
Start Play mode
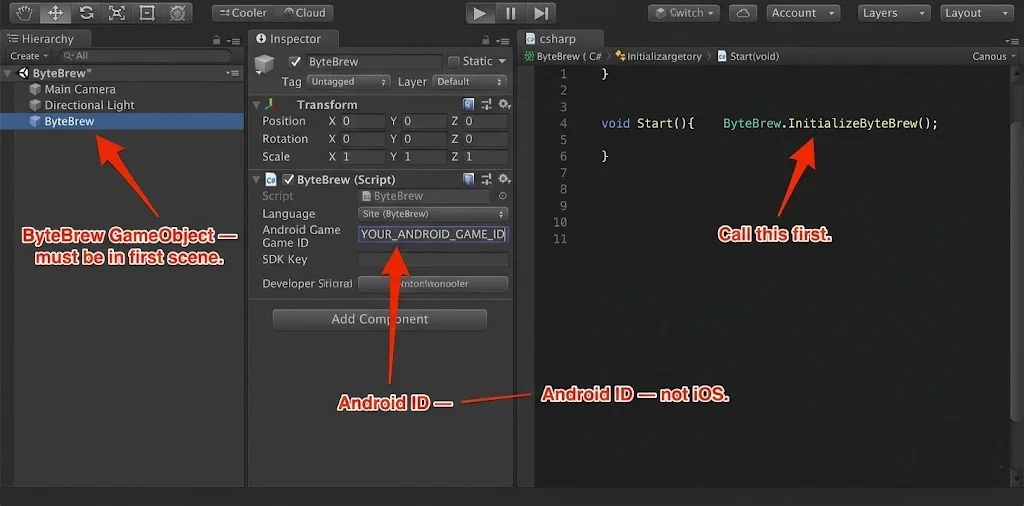(x=480, y=13)
